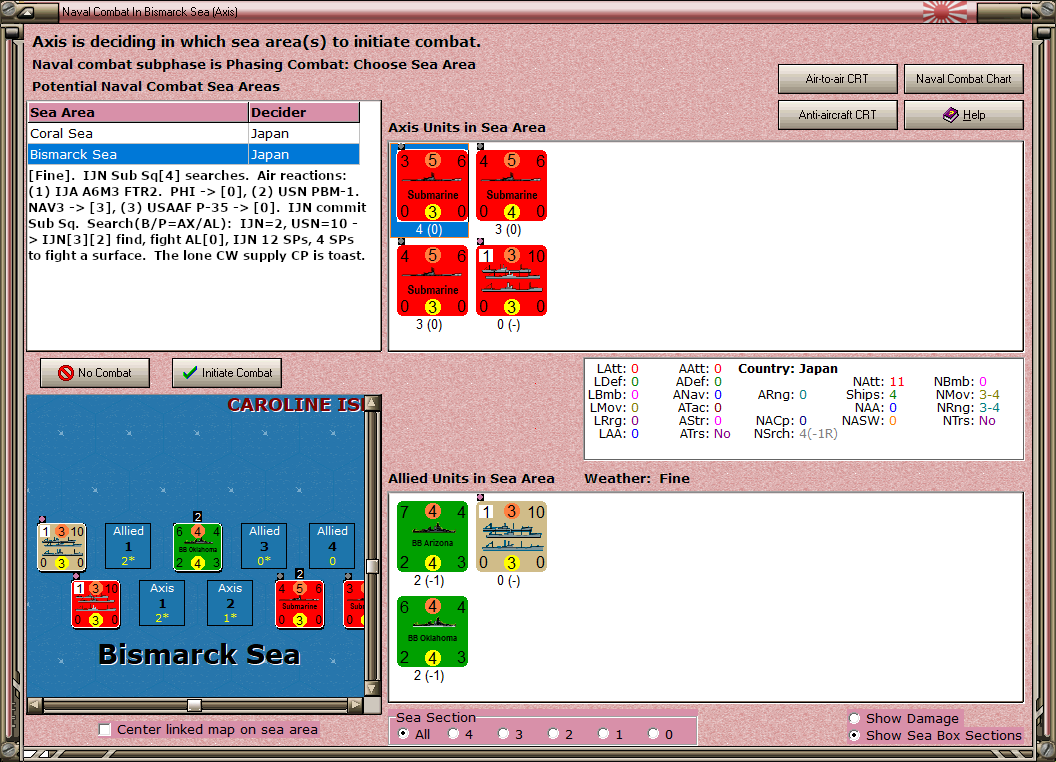Click the Decider column header
Screen dimensions: 1056x762
point(304,113)
